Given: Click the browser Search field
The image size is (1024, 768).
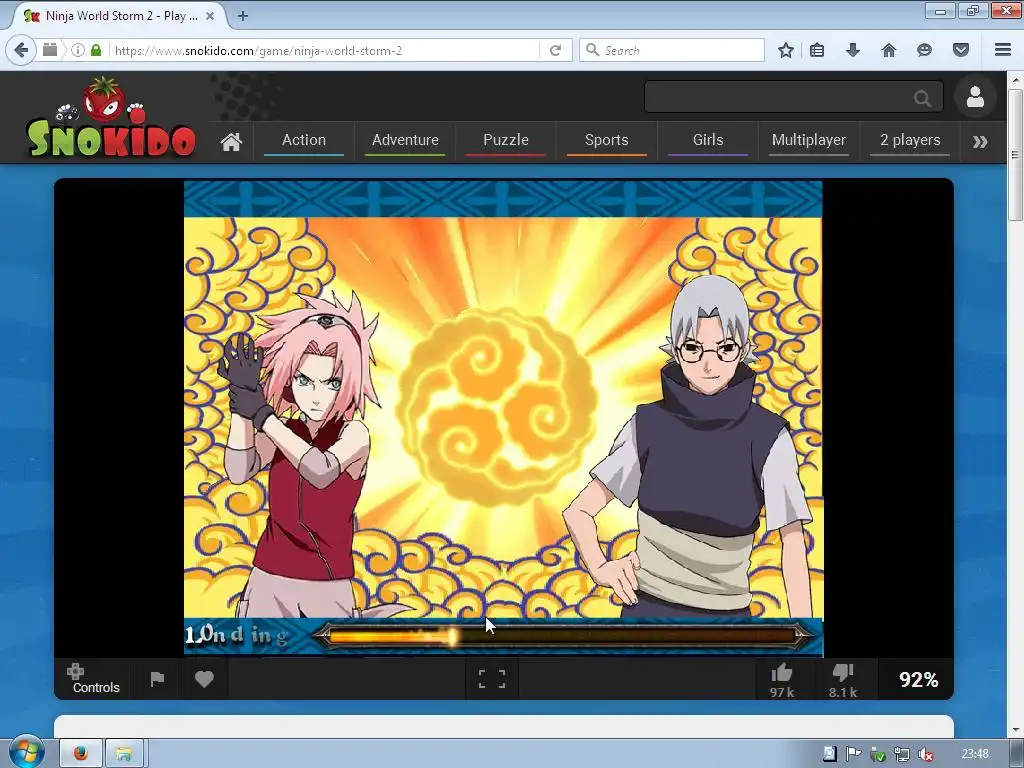Looking at the screenshot, I should (673, 50).
